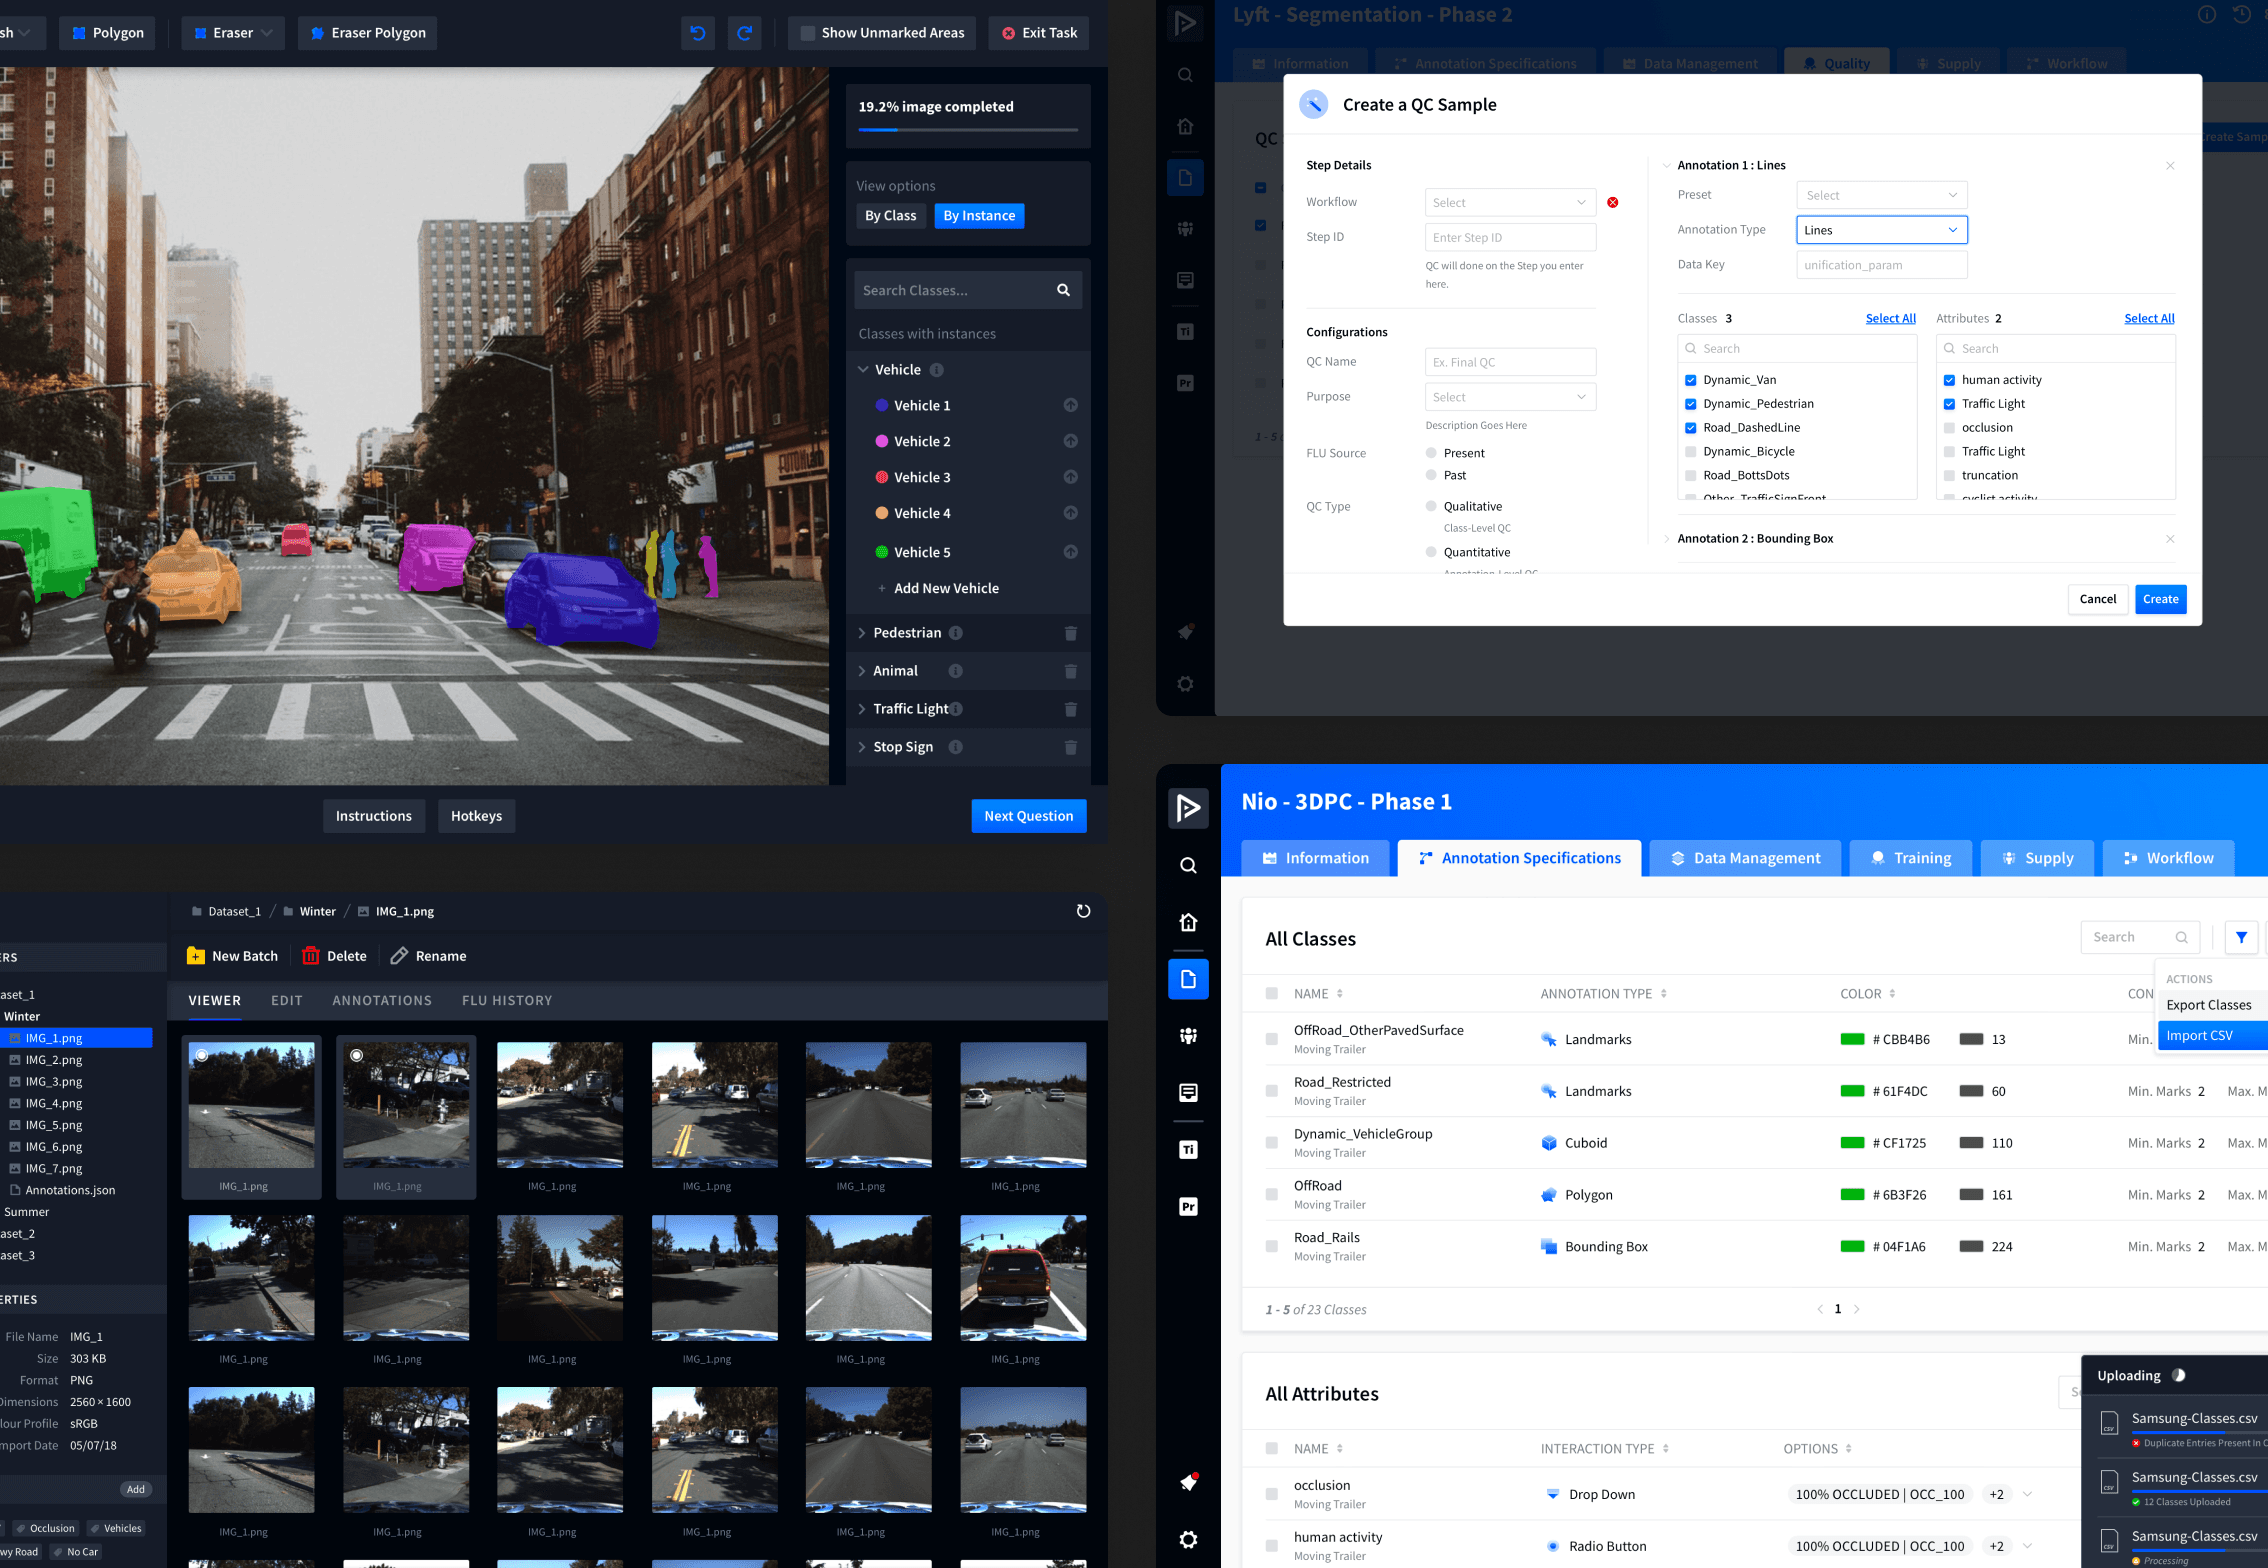
Task: Expand Annotation 2 : Bounding Box section
Action: pos(1667,539)
